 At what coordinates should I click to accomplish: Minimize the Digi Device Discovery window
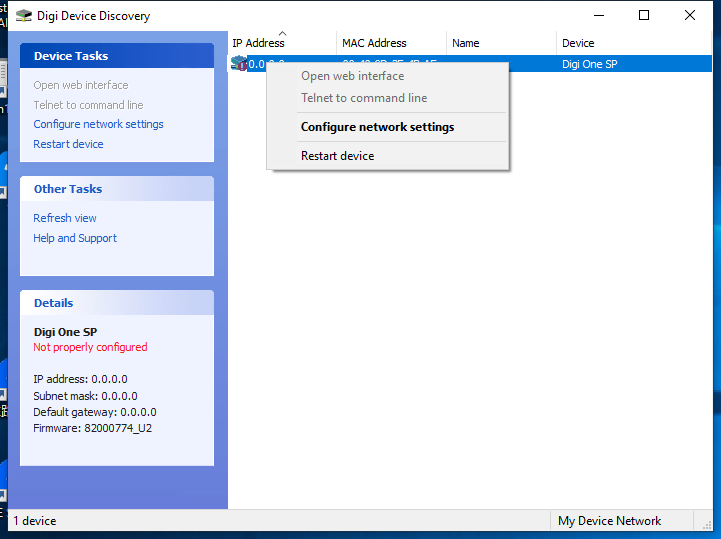(x=599, y=15)
